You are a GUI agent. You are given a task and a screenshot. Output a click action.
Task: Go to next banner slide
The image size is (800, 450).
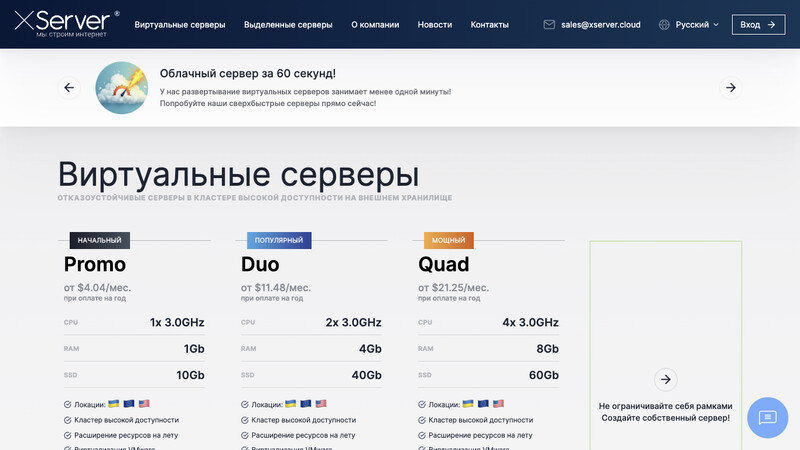point(731,88)
